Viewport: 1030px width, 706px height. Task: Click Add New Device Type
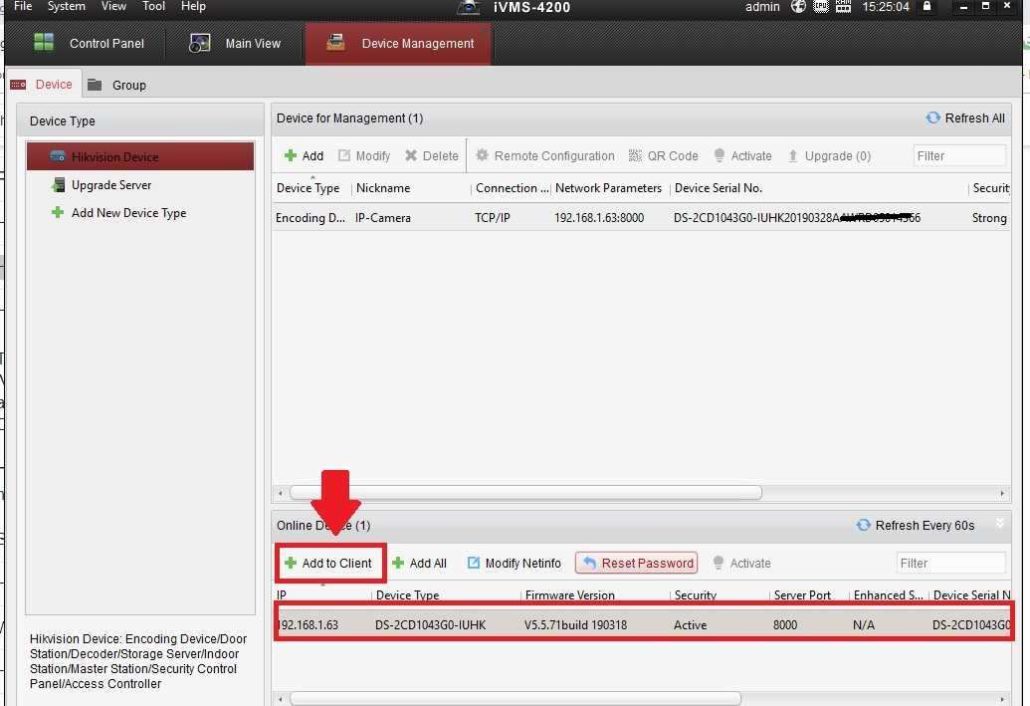pos(127,213)
